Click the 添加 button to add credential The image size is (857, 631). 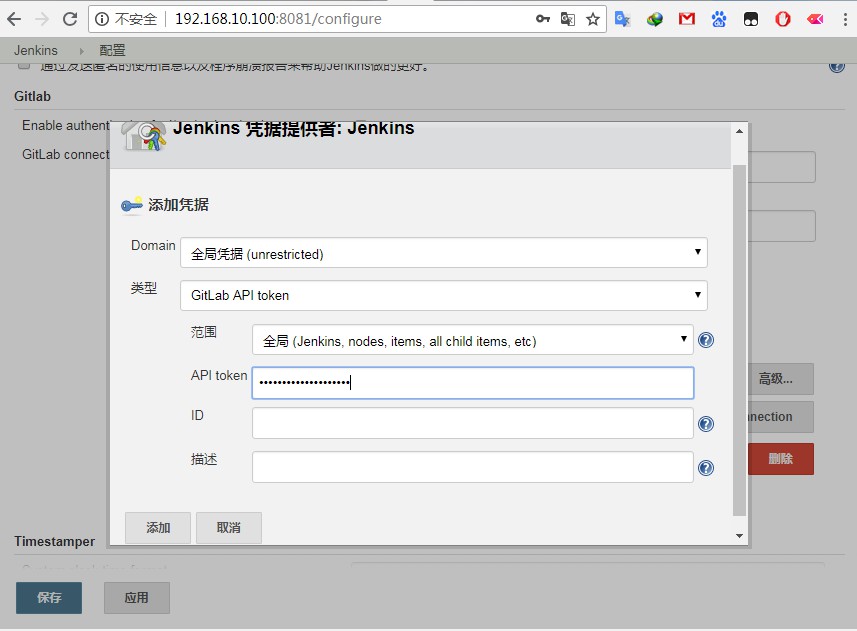[x=158, y=527]
